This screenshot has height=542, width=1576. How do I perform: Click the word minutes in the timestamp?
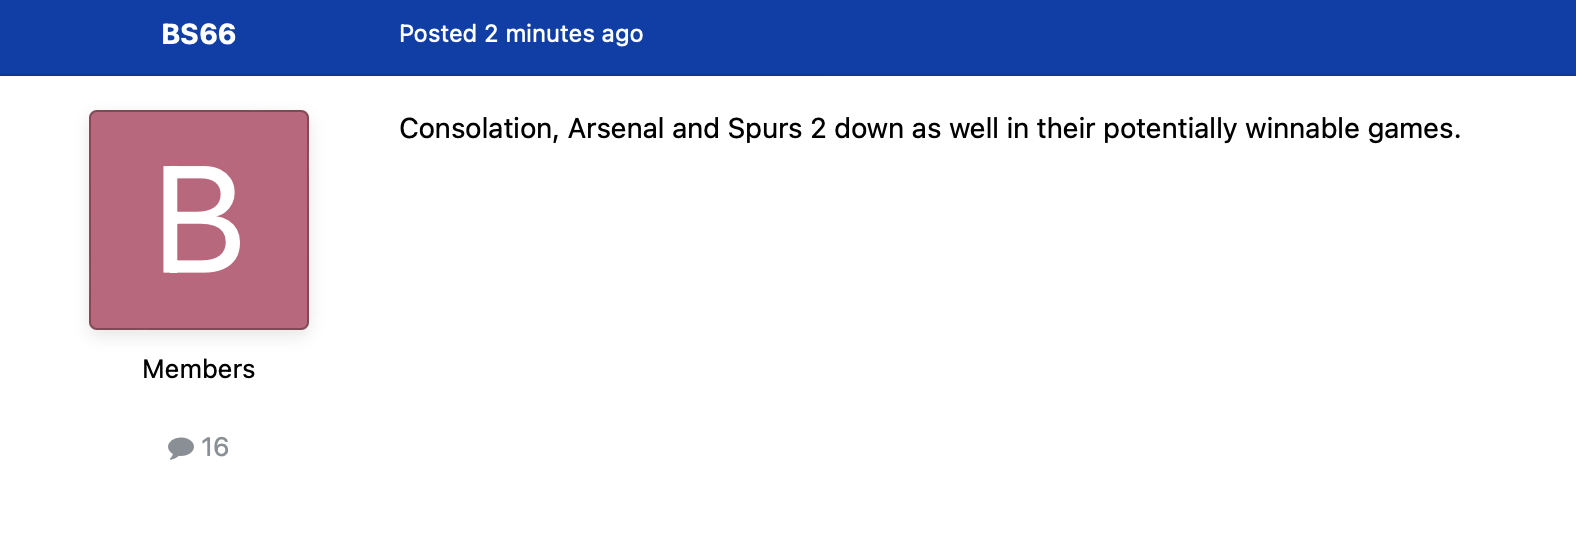point(550,34)
